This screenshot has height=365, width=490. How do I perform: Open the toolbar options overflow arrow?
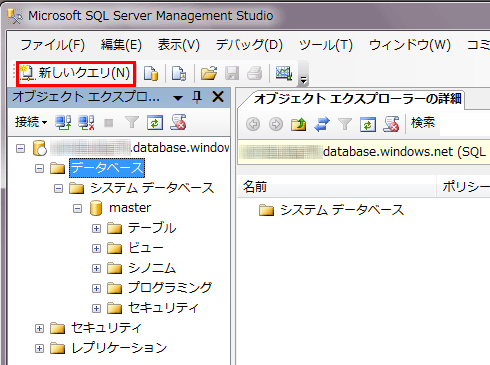coord(303,80)
